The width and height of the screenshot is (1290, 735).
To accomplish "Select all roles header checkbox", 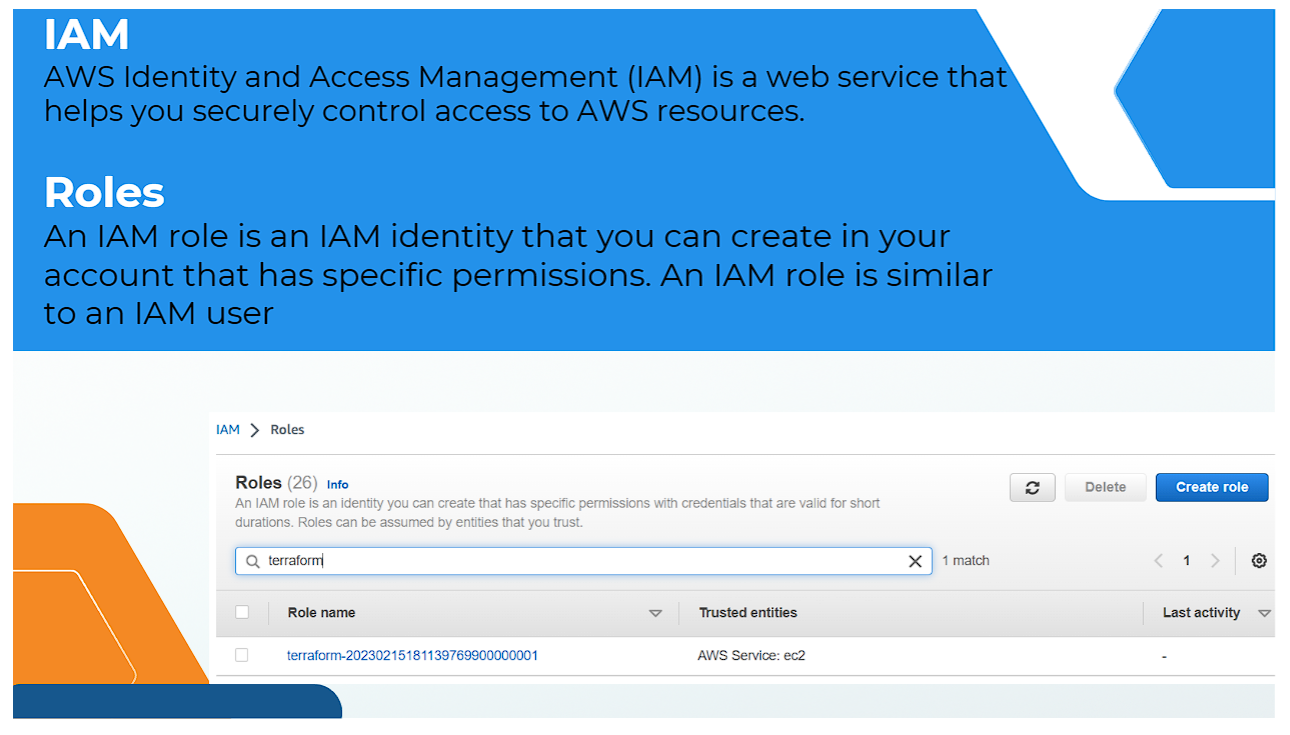I will (x=242, y=612).
